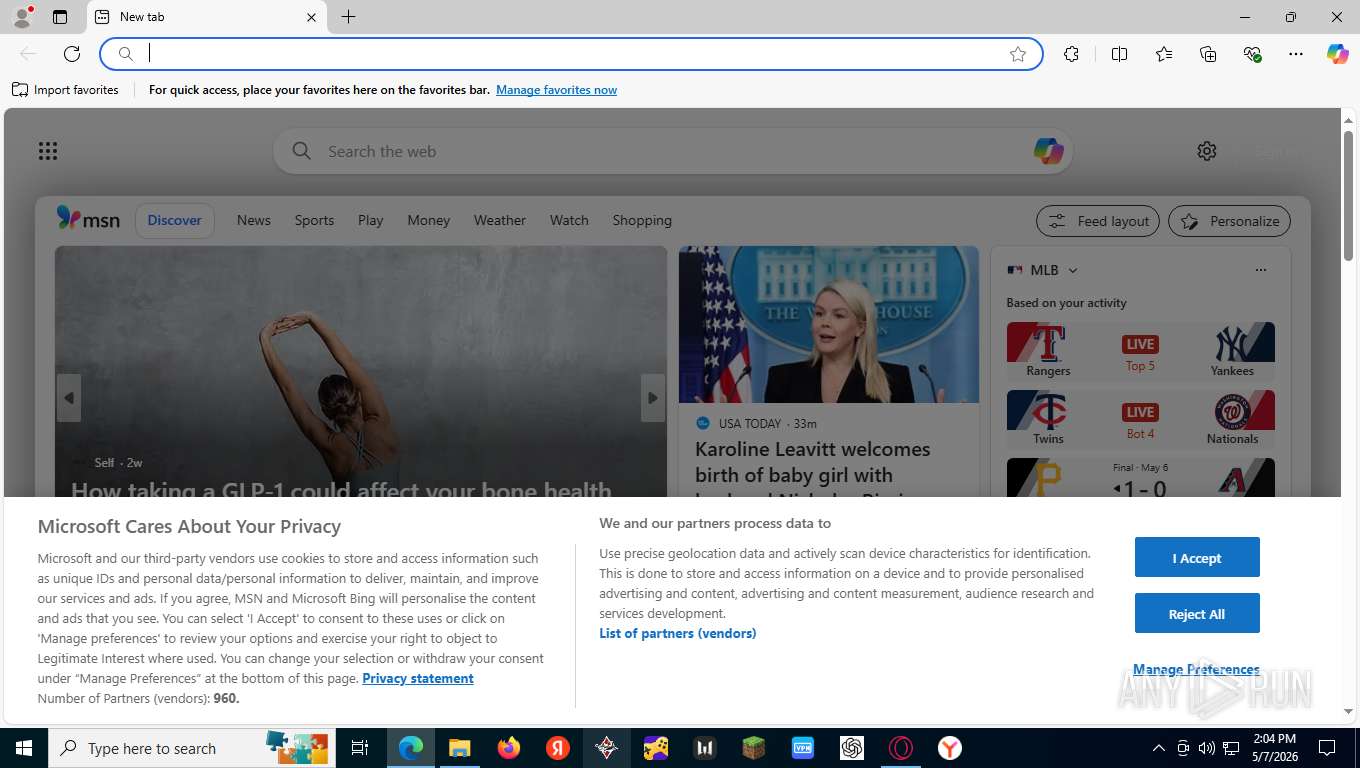Open the Settings and more ellipsis menu
This screenshot has height=768, width=1360.
(x=1296, y=54)
